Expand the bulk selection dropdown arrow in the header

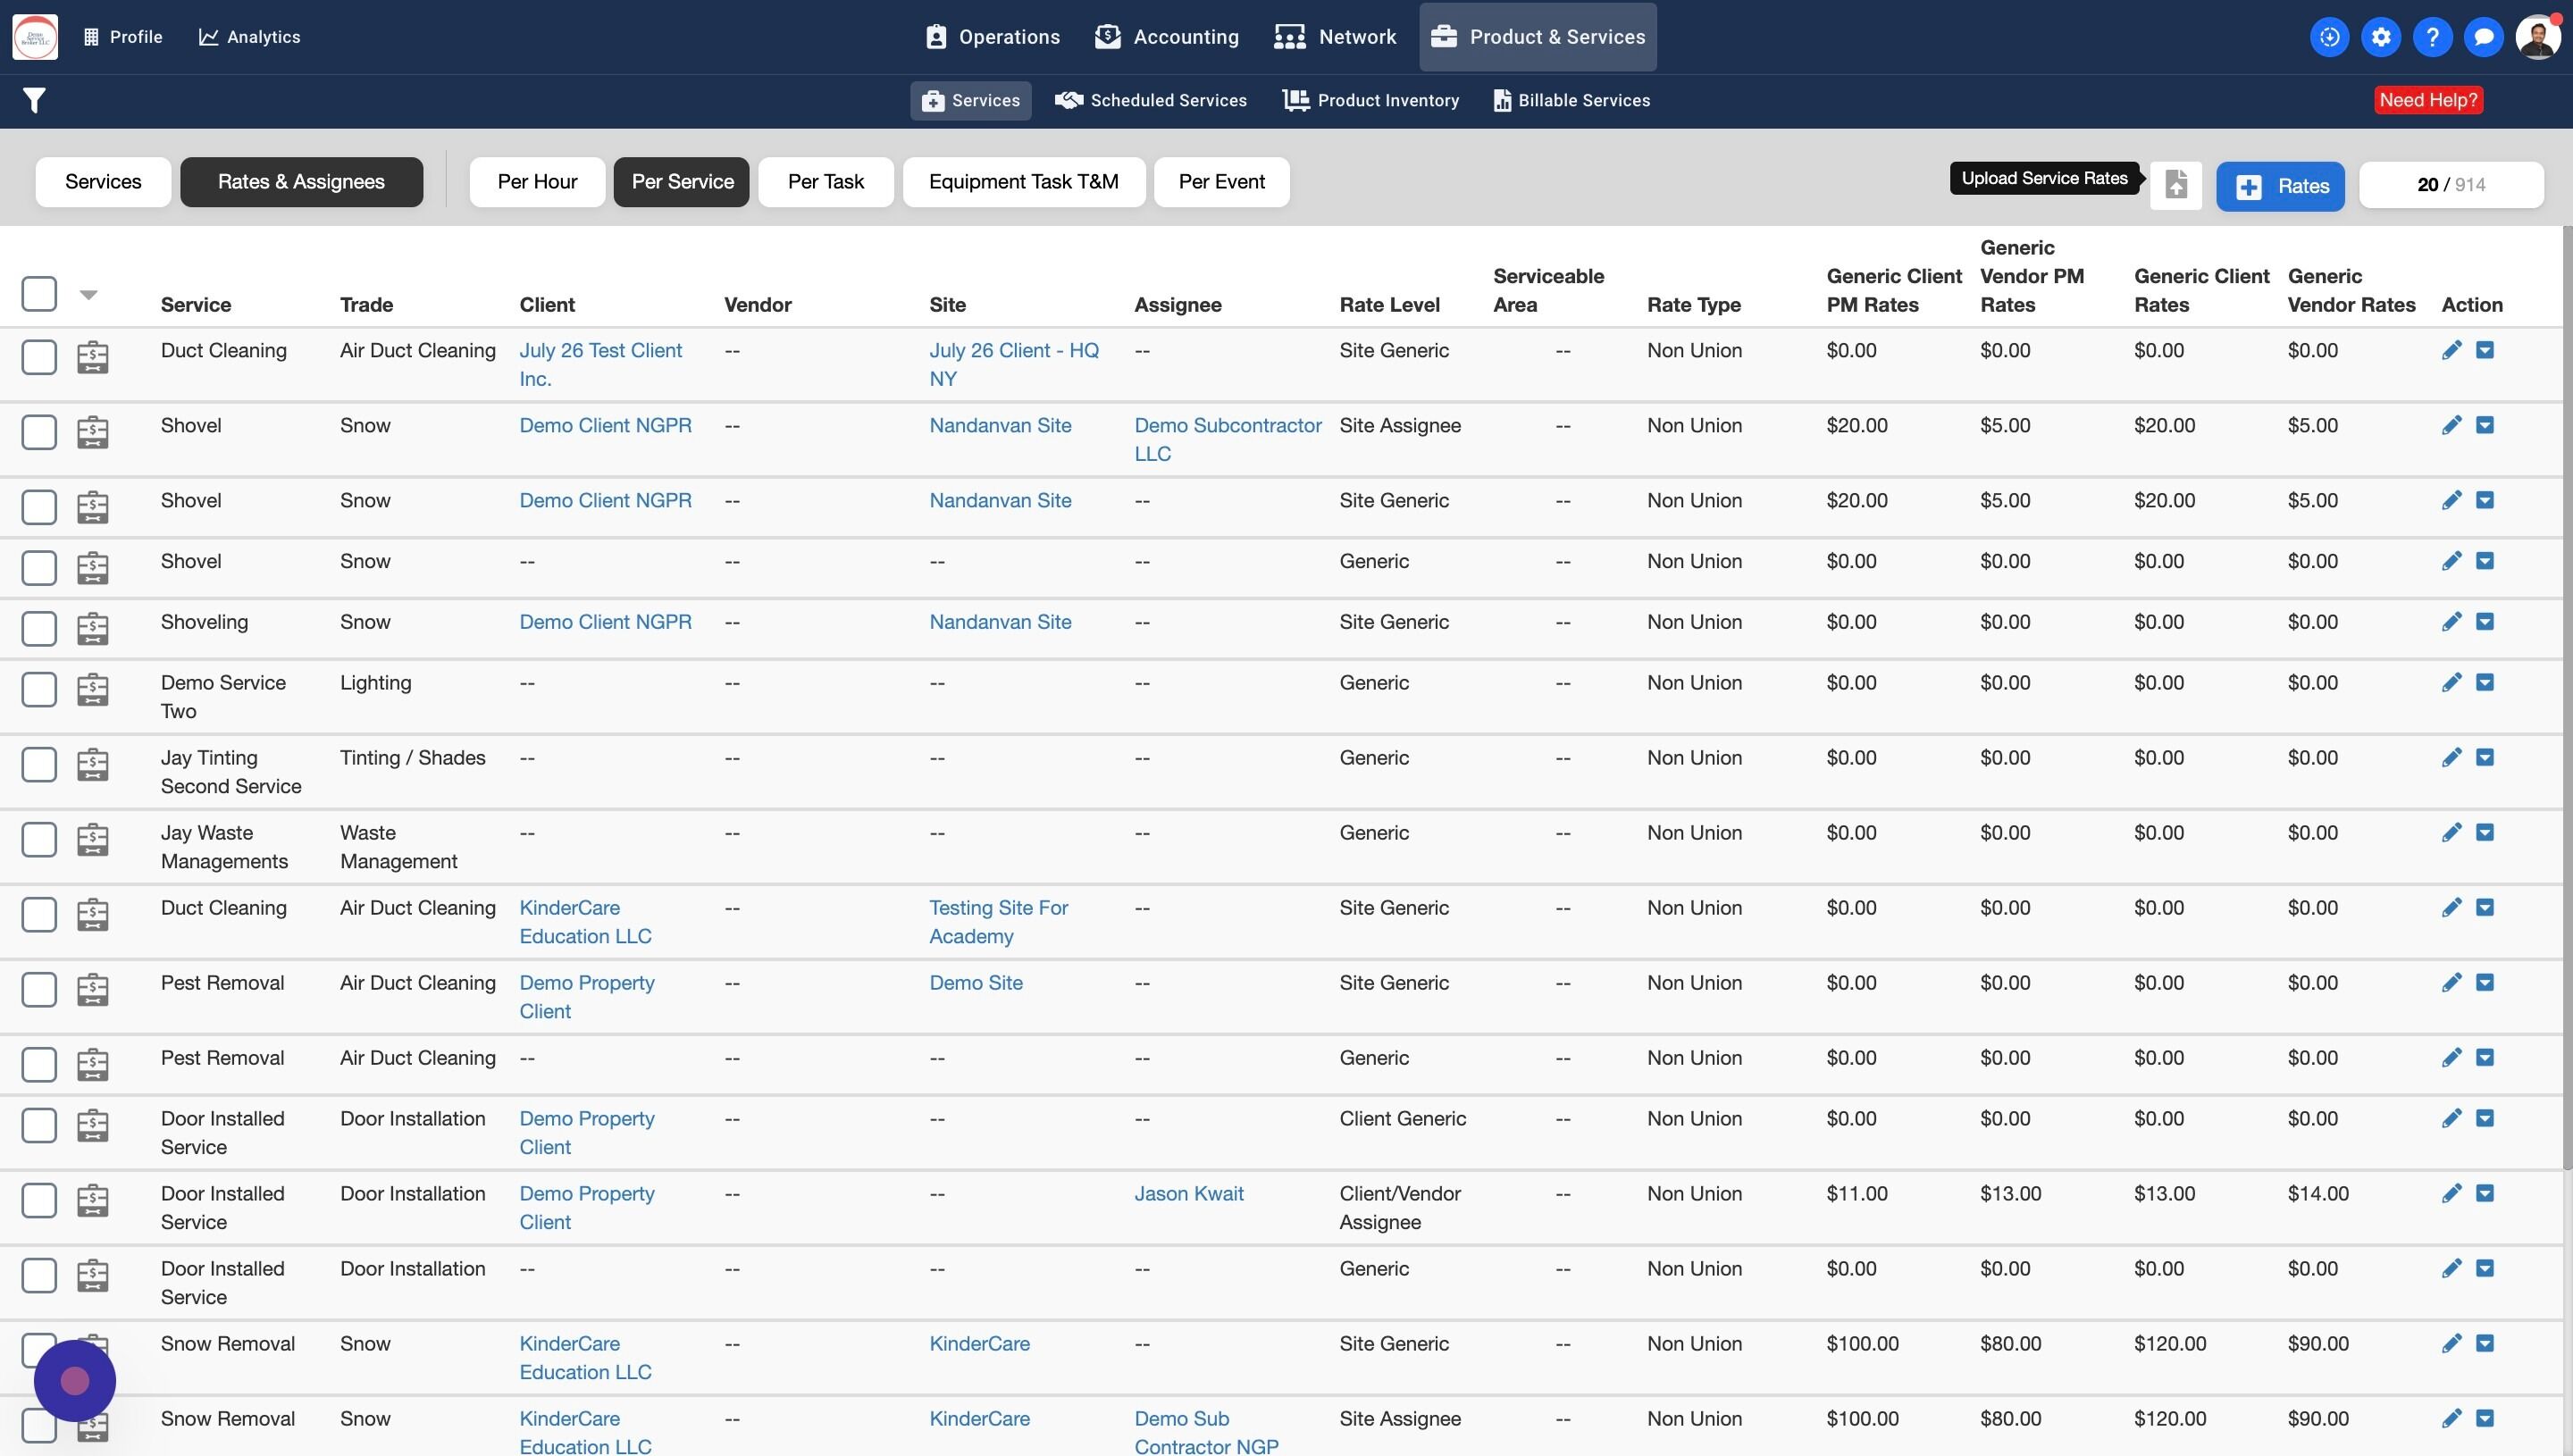coord(89,295)
